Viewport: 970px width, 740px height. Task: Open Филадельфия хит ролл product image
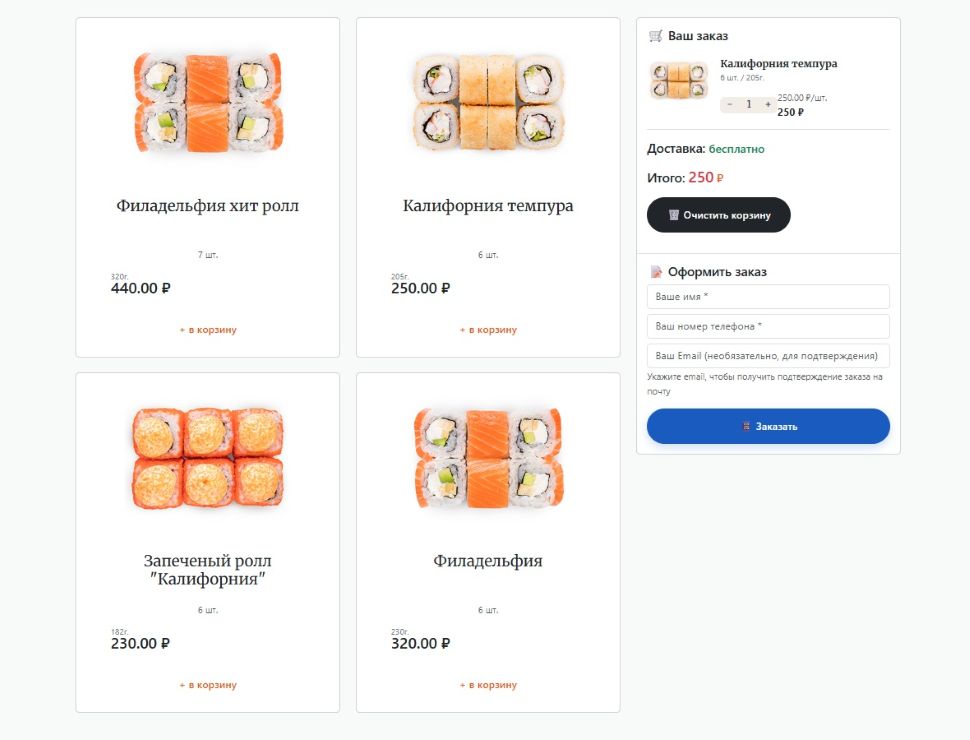[x=208, y=103]
